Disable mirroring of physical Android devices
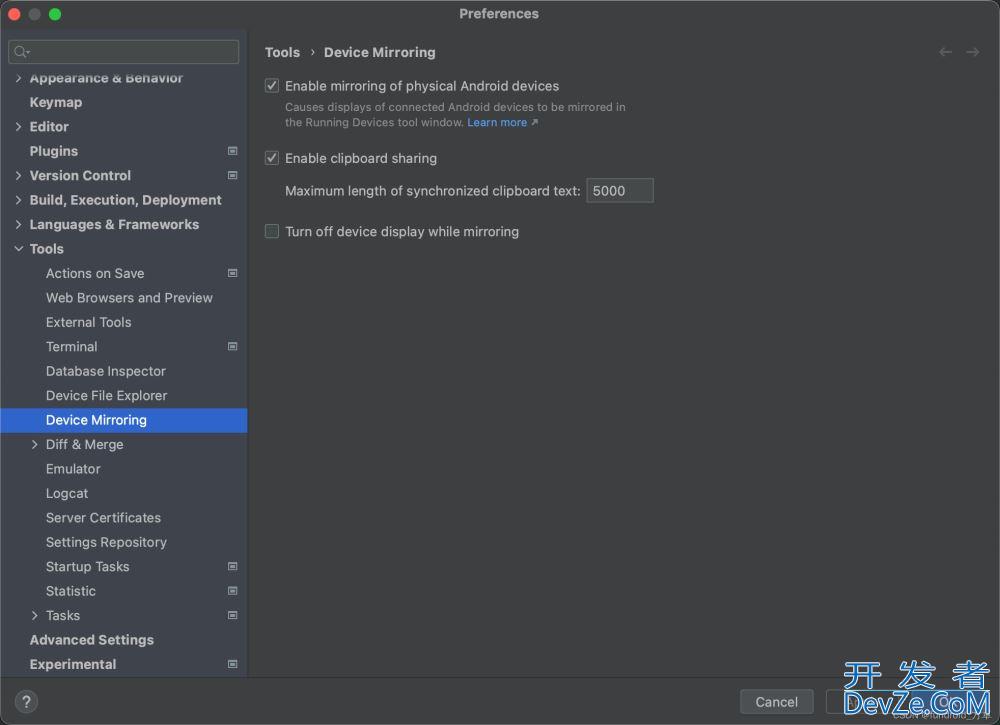 click(272, 85)
